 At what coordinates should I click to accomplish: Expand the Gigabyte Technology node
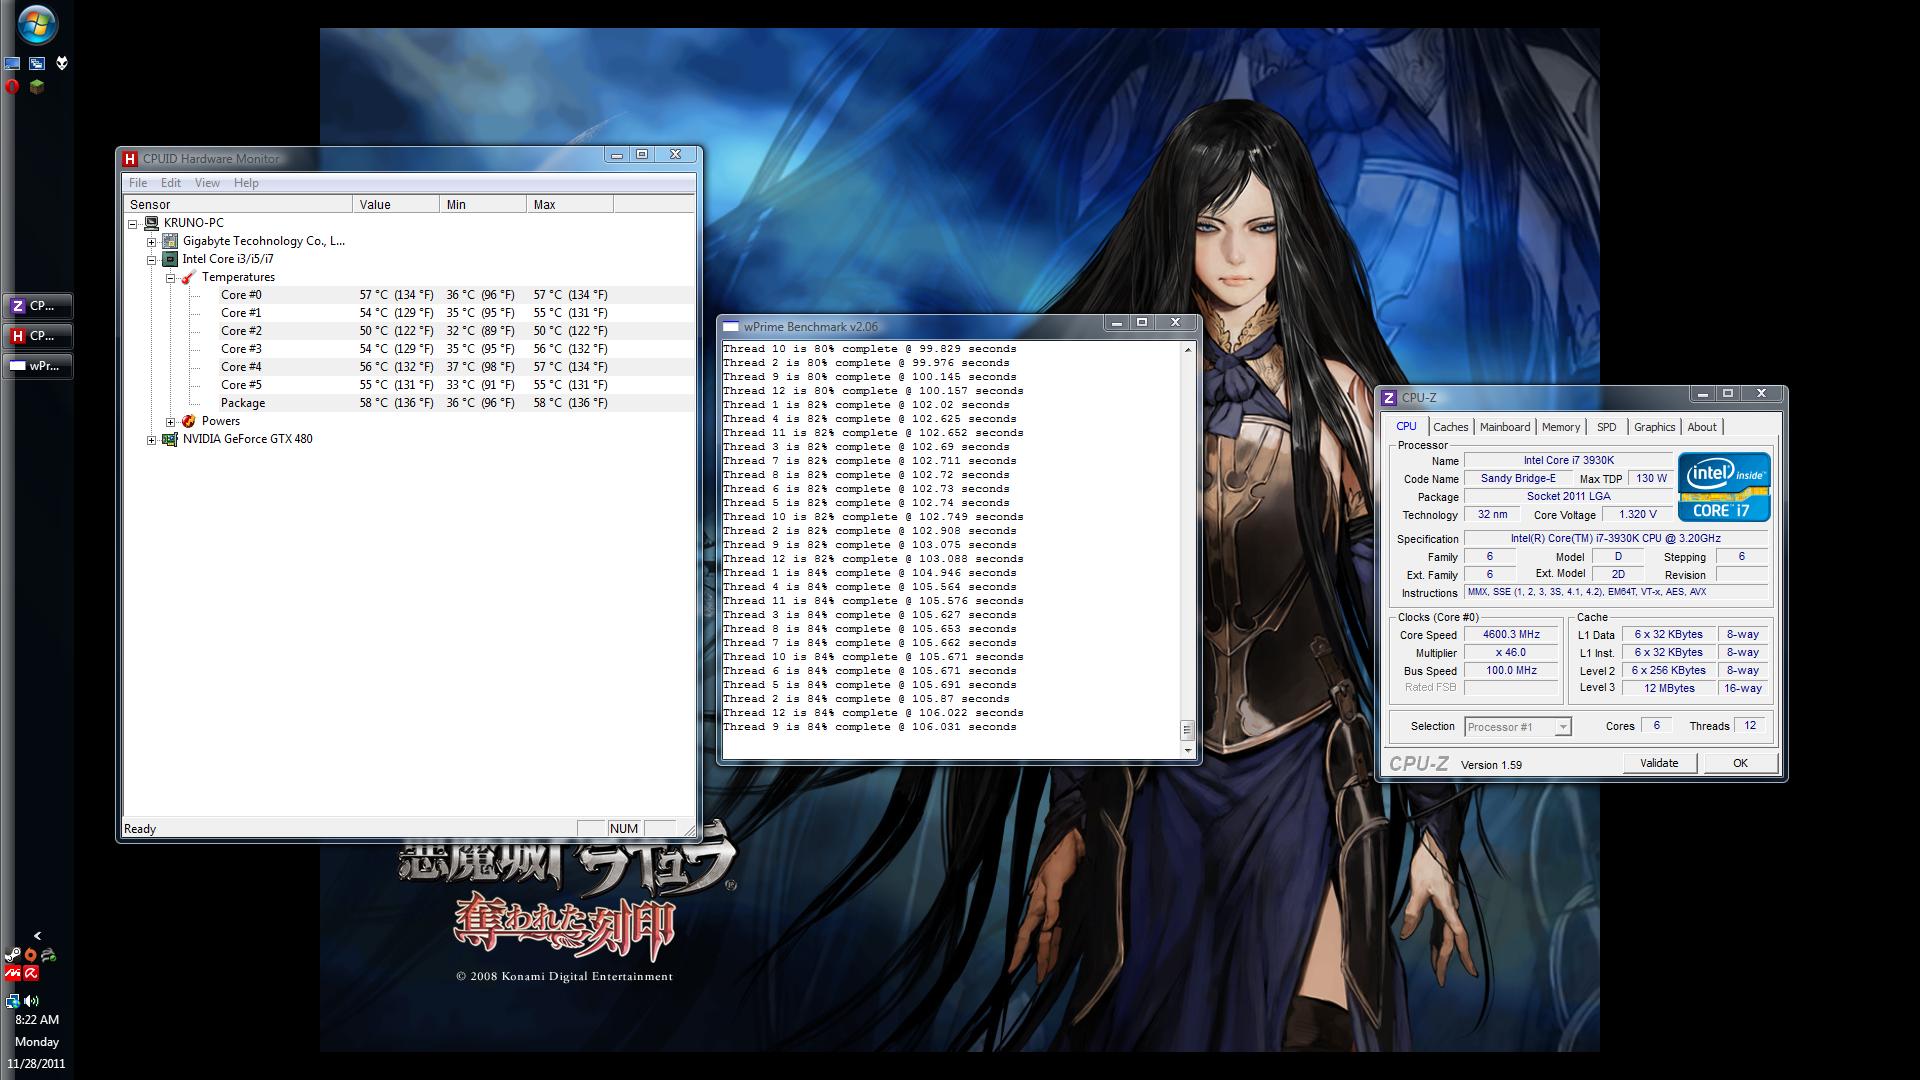(151, 242)
